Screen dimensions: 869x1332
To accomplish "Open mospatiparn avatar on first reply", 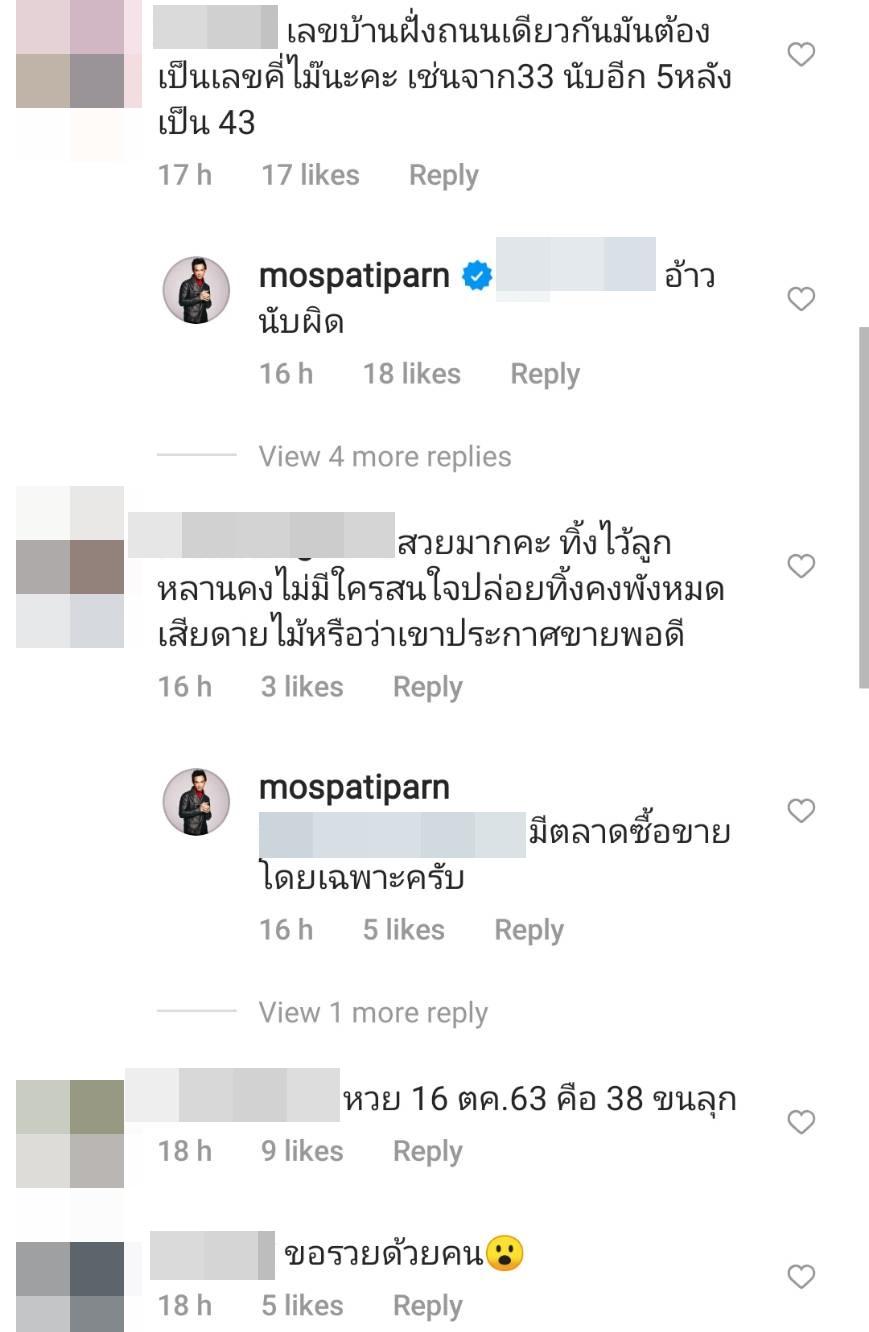I will pyautogui.click(x=197, y=290).
